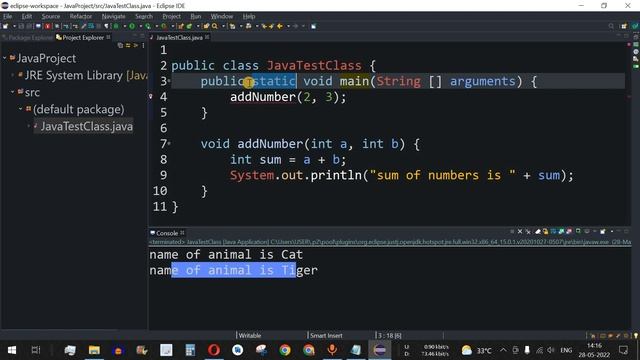The image size is (640, 360).
Task: Open Opera browser from taskbar
Action: coord(214,350)
